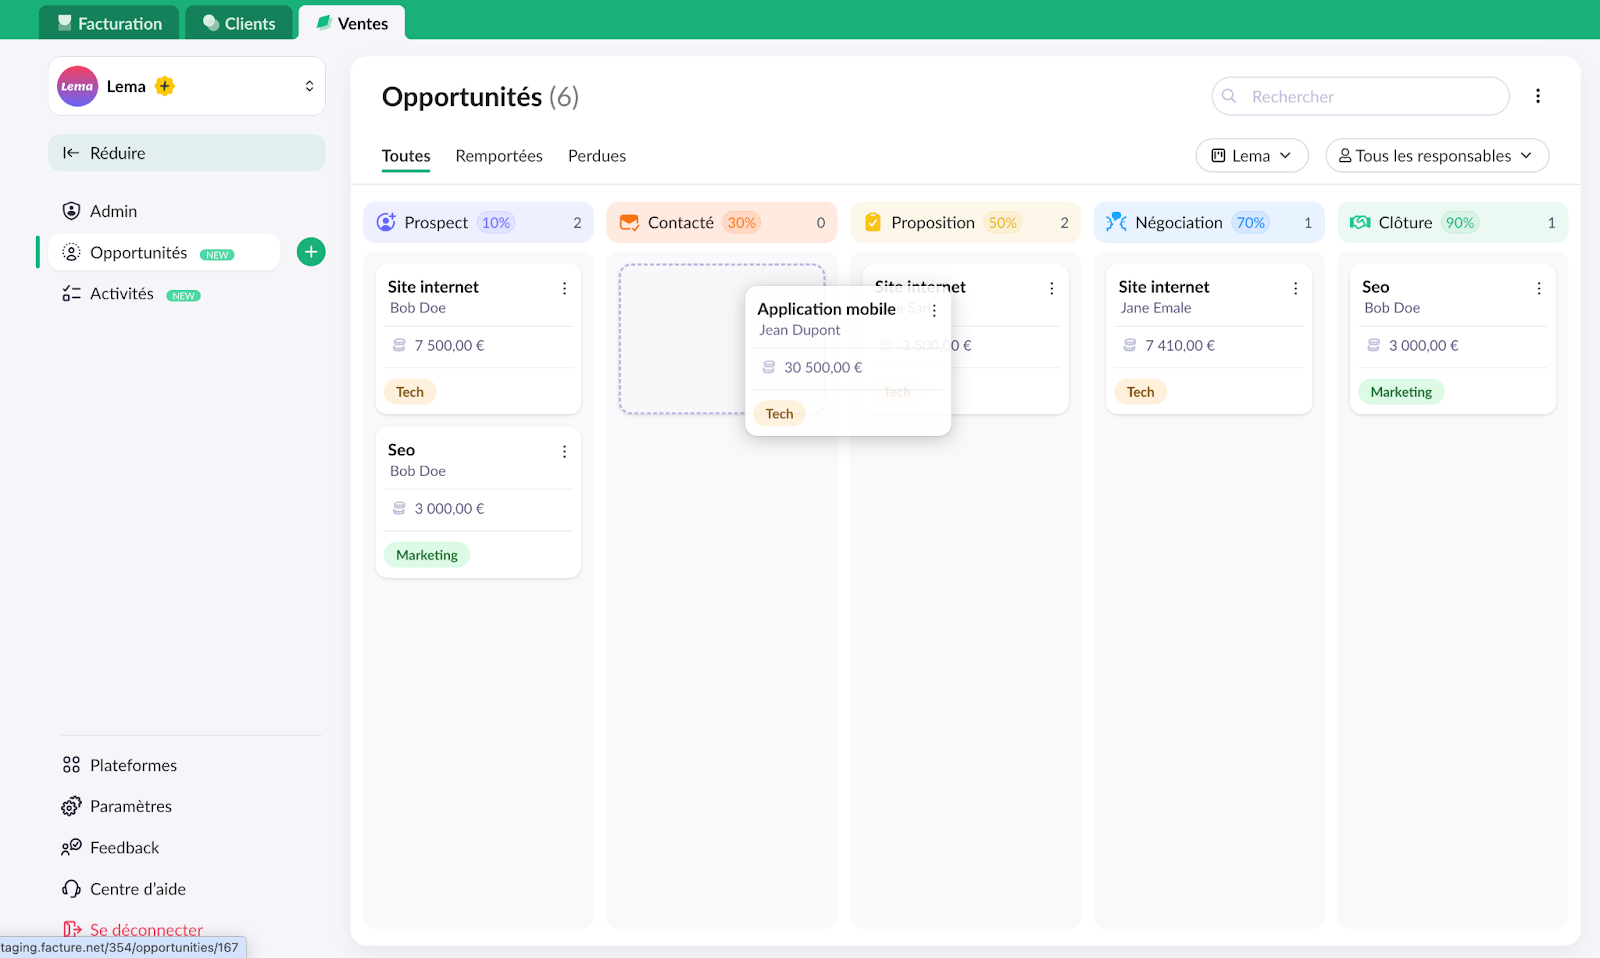Click the Prospect 10% badge
This screenshot has height=958, width=1600.
(496, 223)
